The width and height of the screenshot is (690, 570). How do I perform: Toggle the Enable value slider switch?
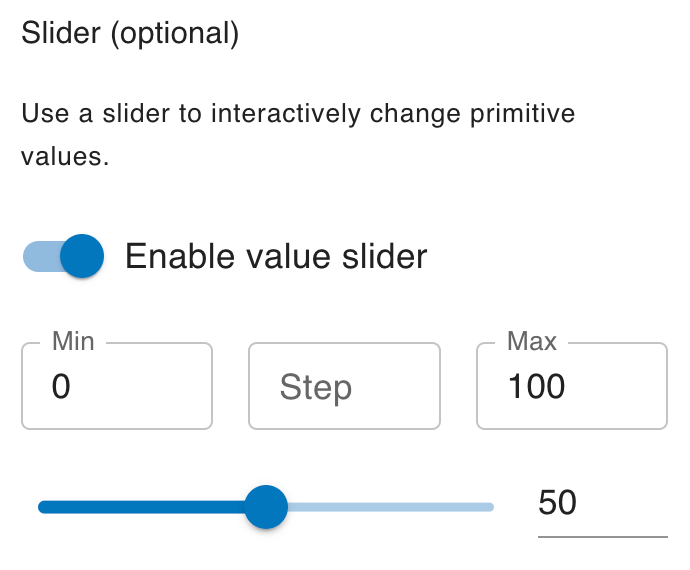pos(63,256)
